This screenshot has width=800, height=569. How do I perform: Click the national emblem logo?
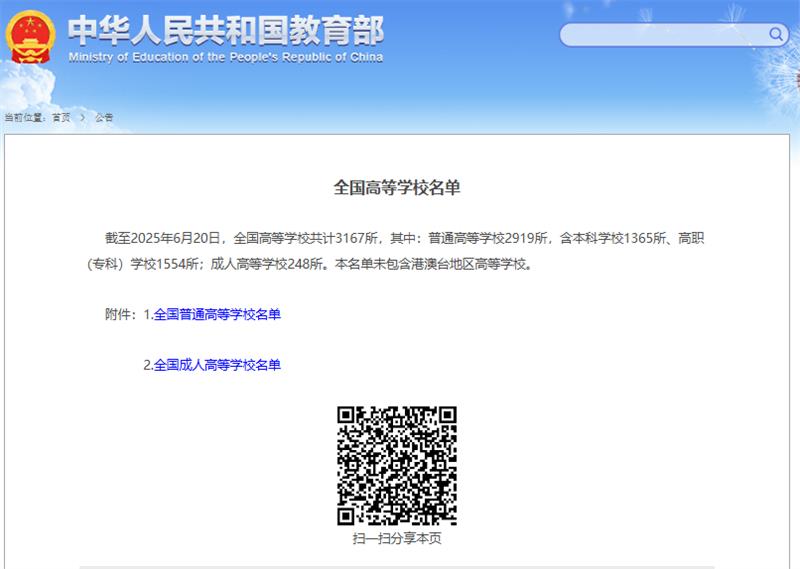point(30,38)
